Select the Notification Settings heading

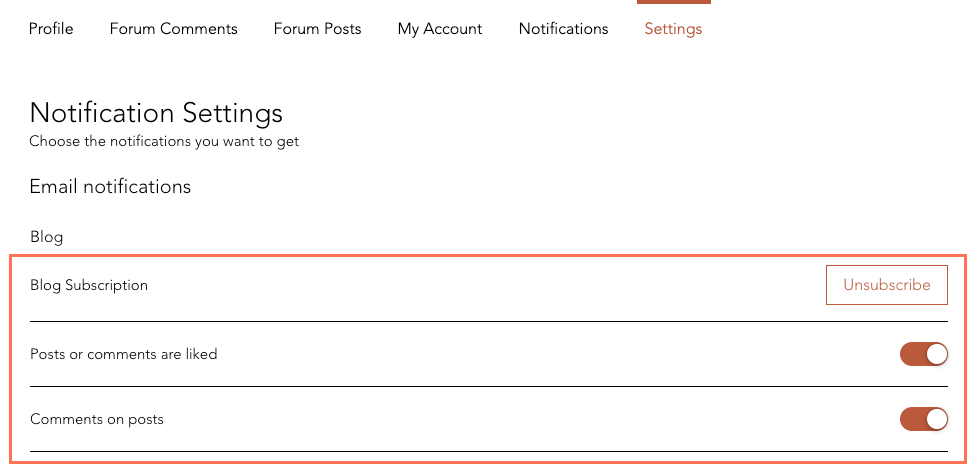[156, 113]
